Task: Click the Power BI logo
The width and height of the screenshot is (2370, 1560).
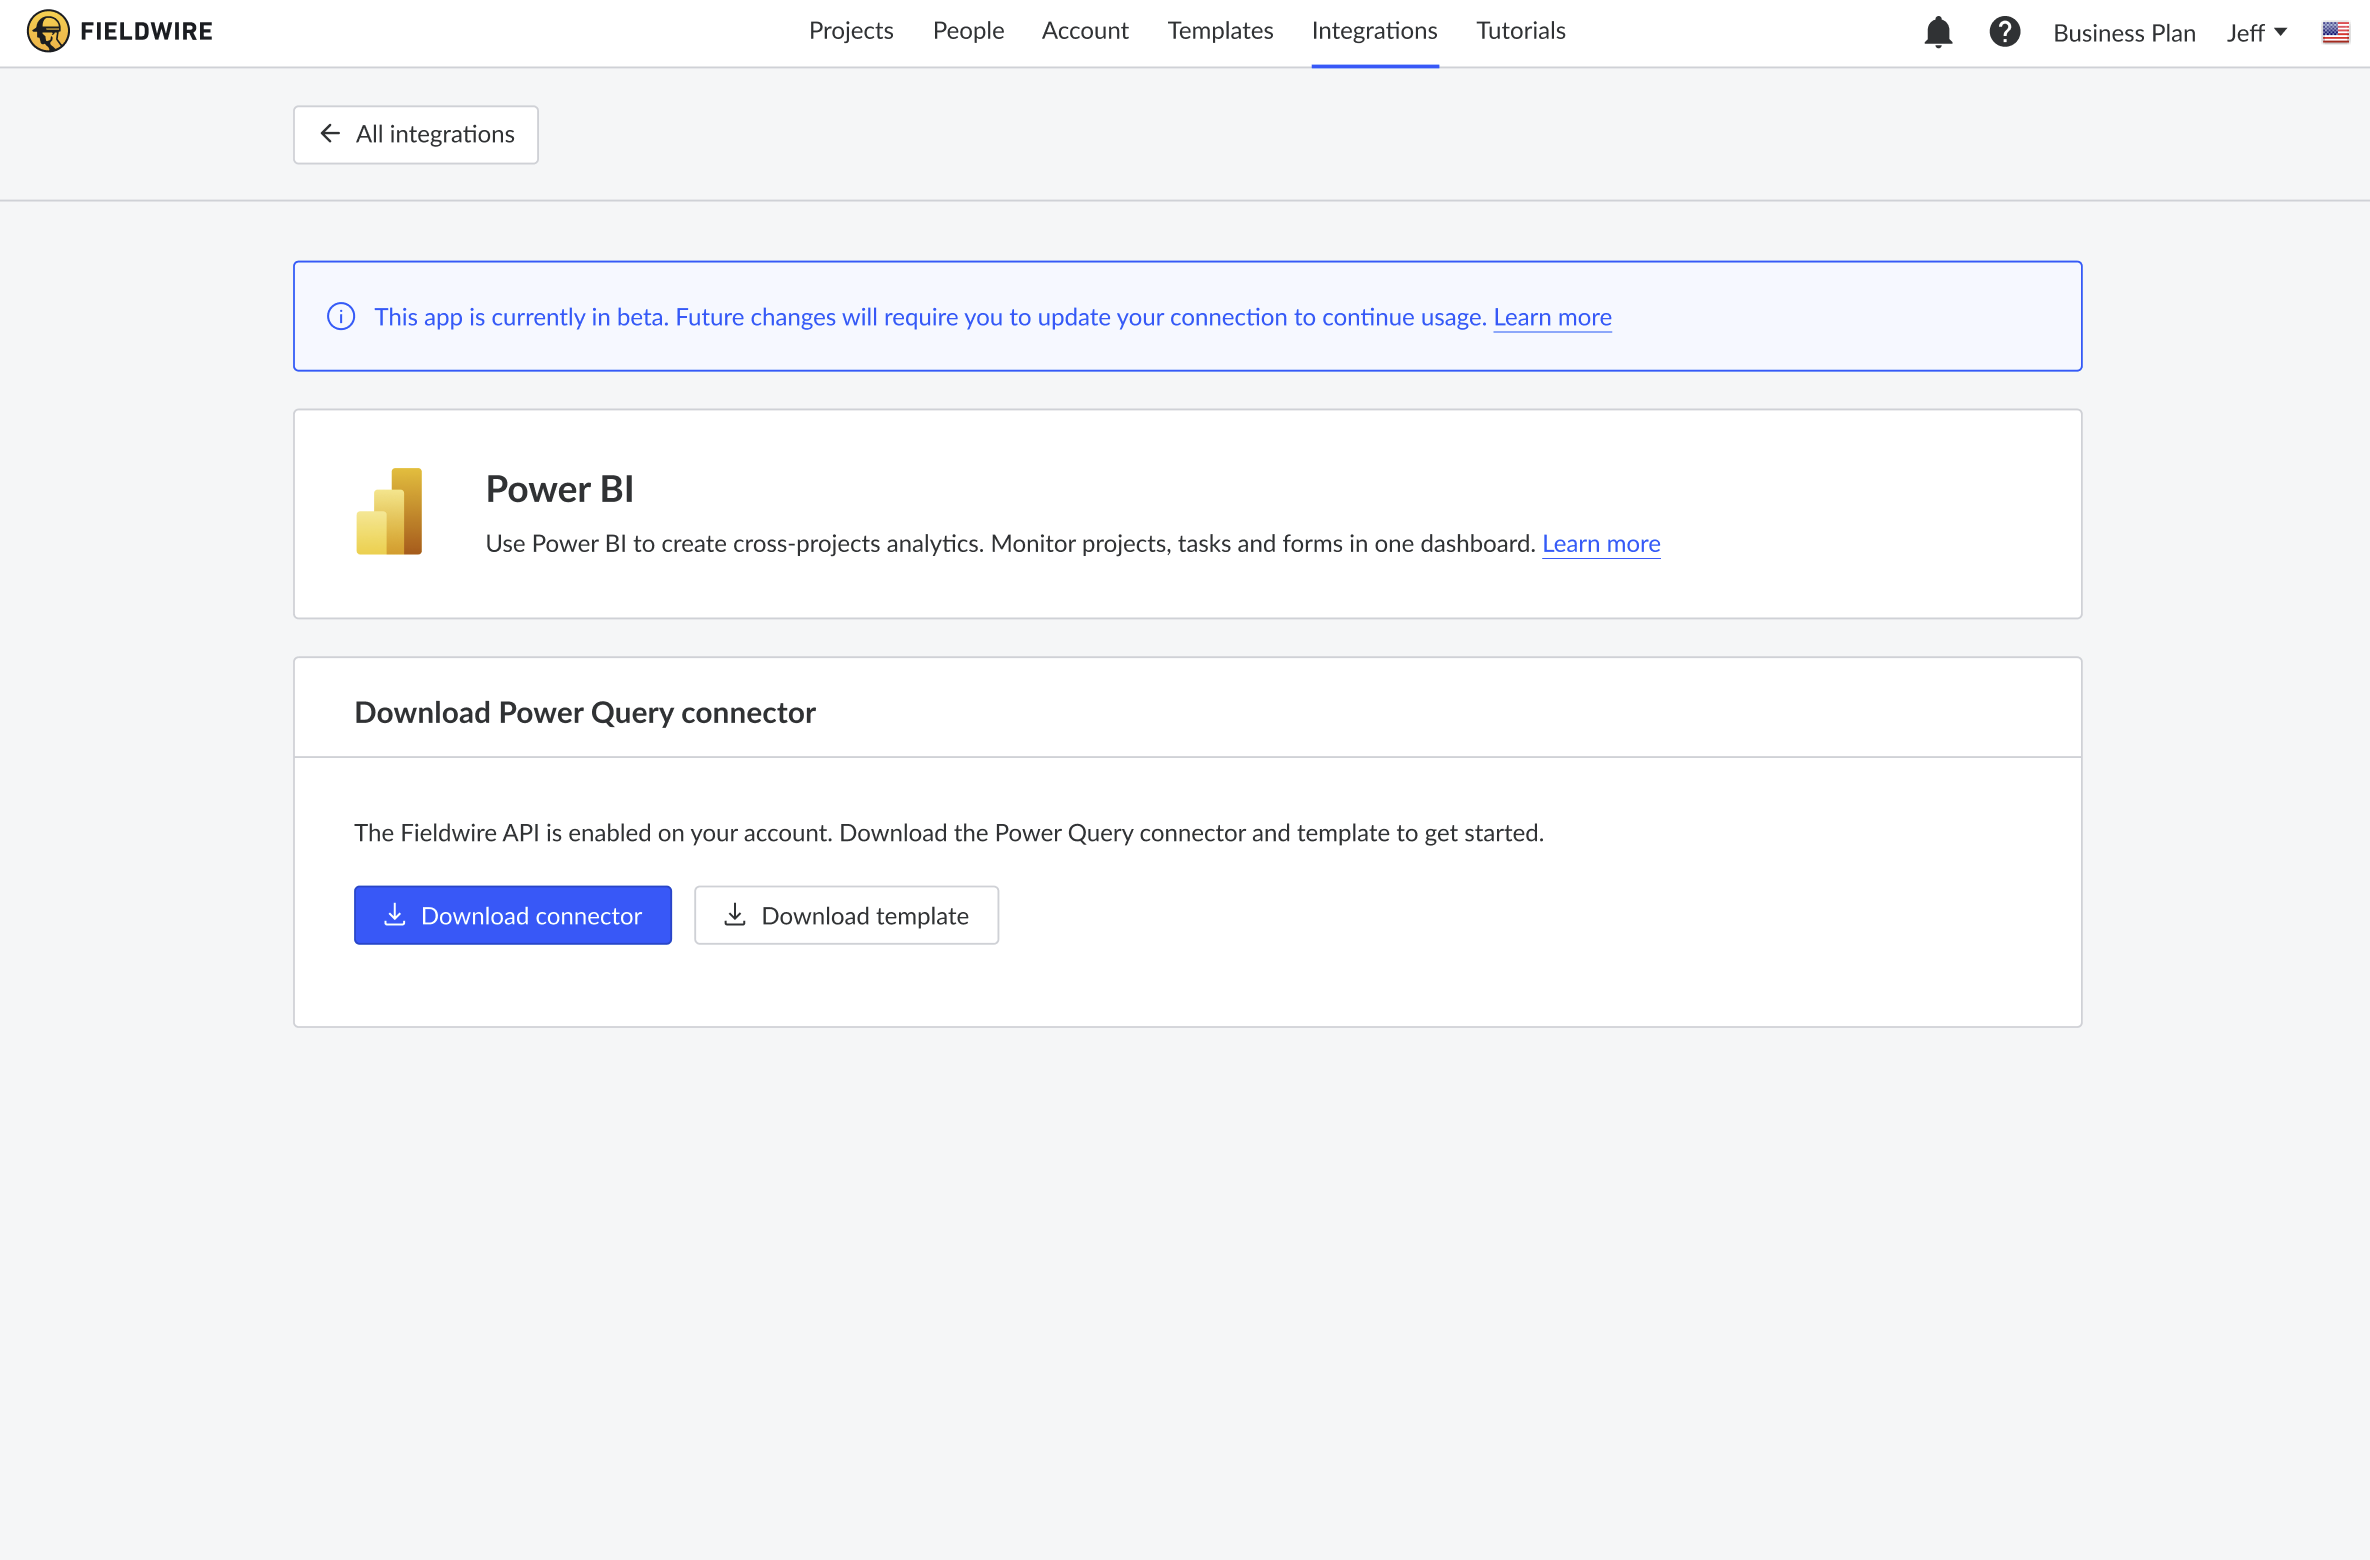Action: 389,511
